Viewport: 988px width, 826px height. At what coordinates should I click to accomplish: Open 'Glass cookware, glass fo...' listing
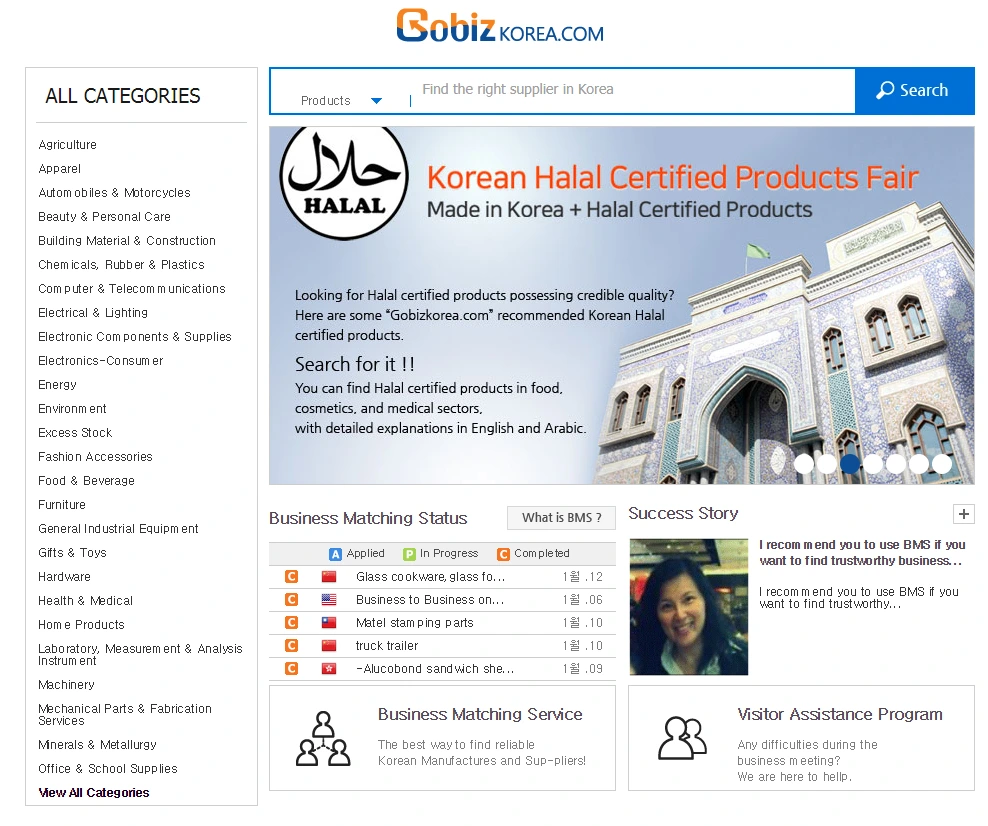tap(430, 576)
